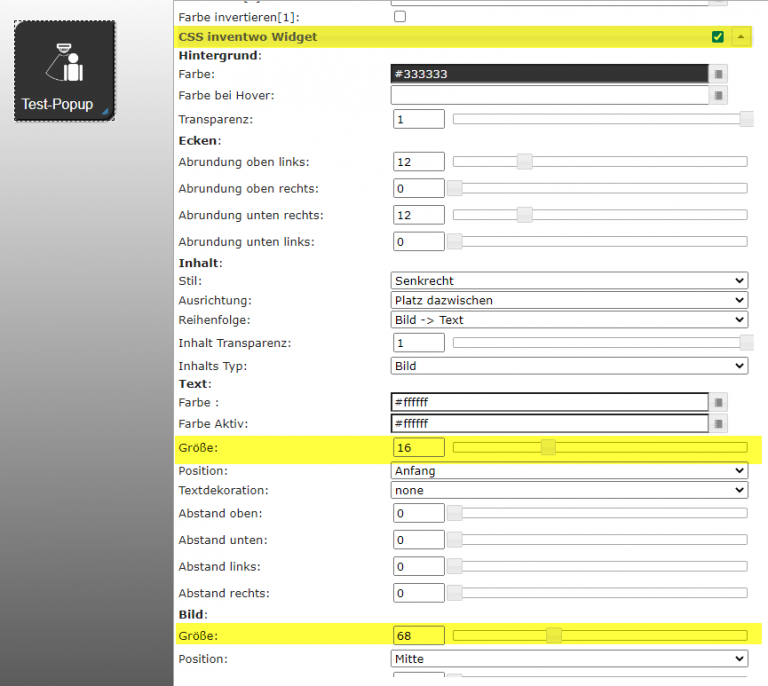Screen dimensions: 768x686
Task: Enable the Farbe invertieren checkbox
Action: click(x=400, y=17)
